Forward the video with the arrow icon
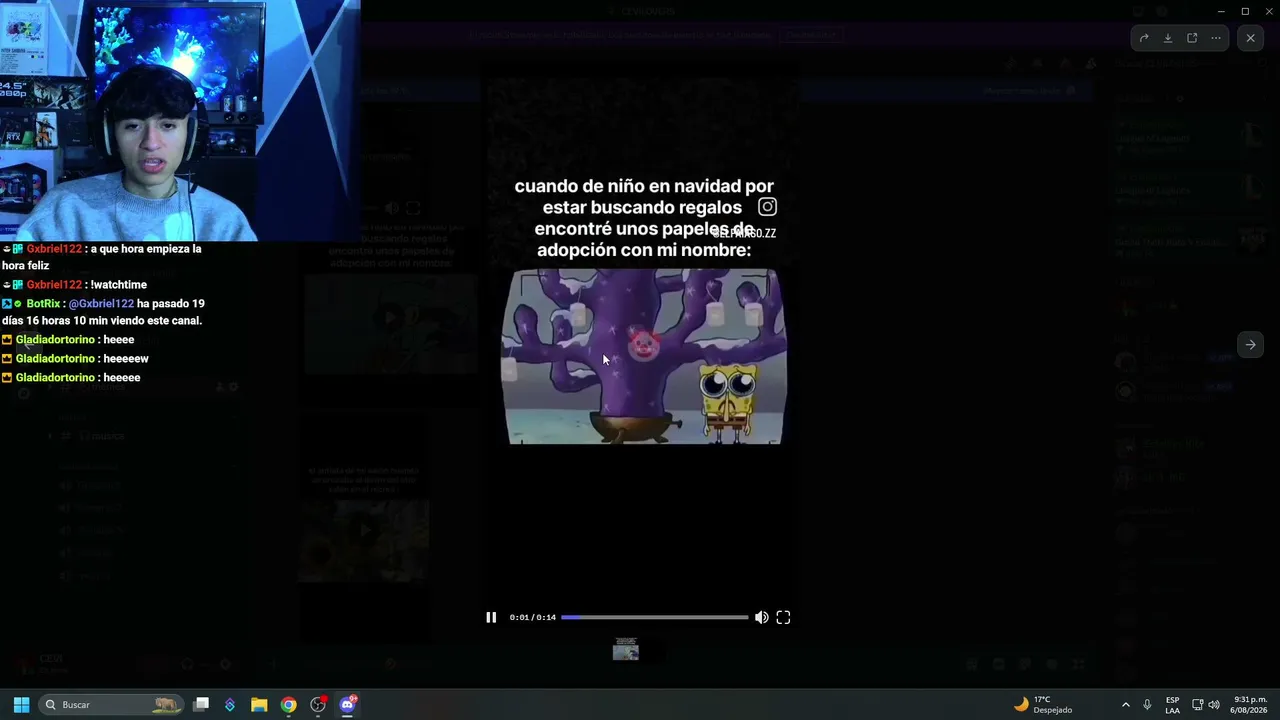The height and width of the screenshot is (720, 1280). click(x=1144, y=38)
